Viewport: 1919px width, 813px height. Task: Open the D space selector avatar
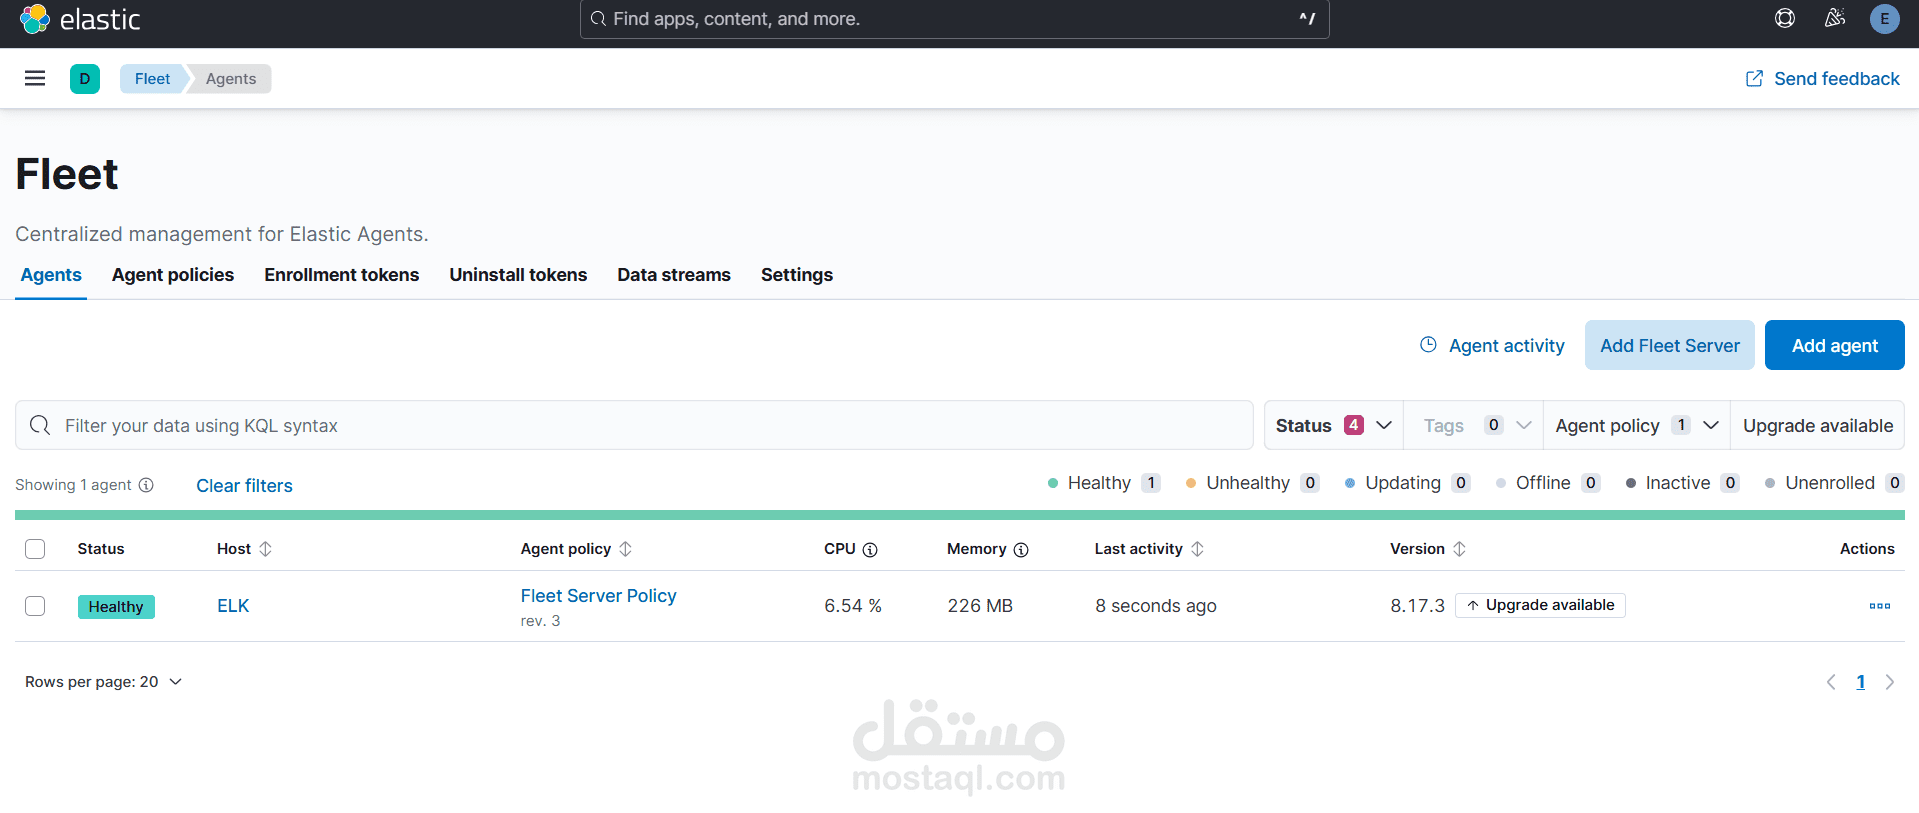[x=85, y=78]
